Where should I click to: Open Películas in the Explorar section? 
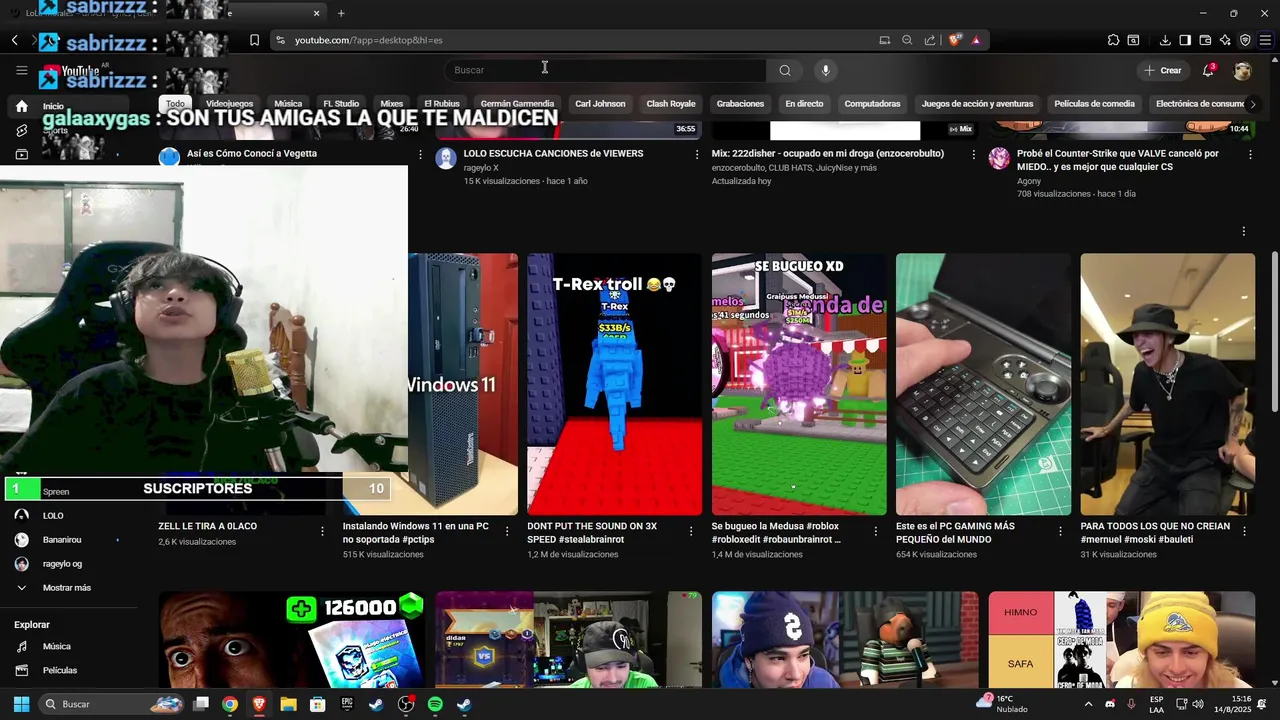60,671
